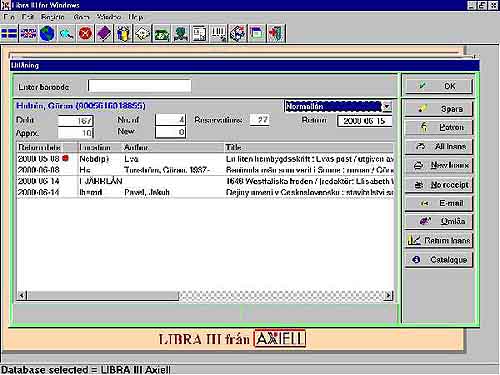The height and width of the screenshot is (375, 500).
Task: Click the small window toolbar icon
Action: tap(256, 34)
